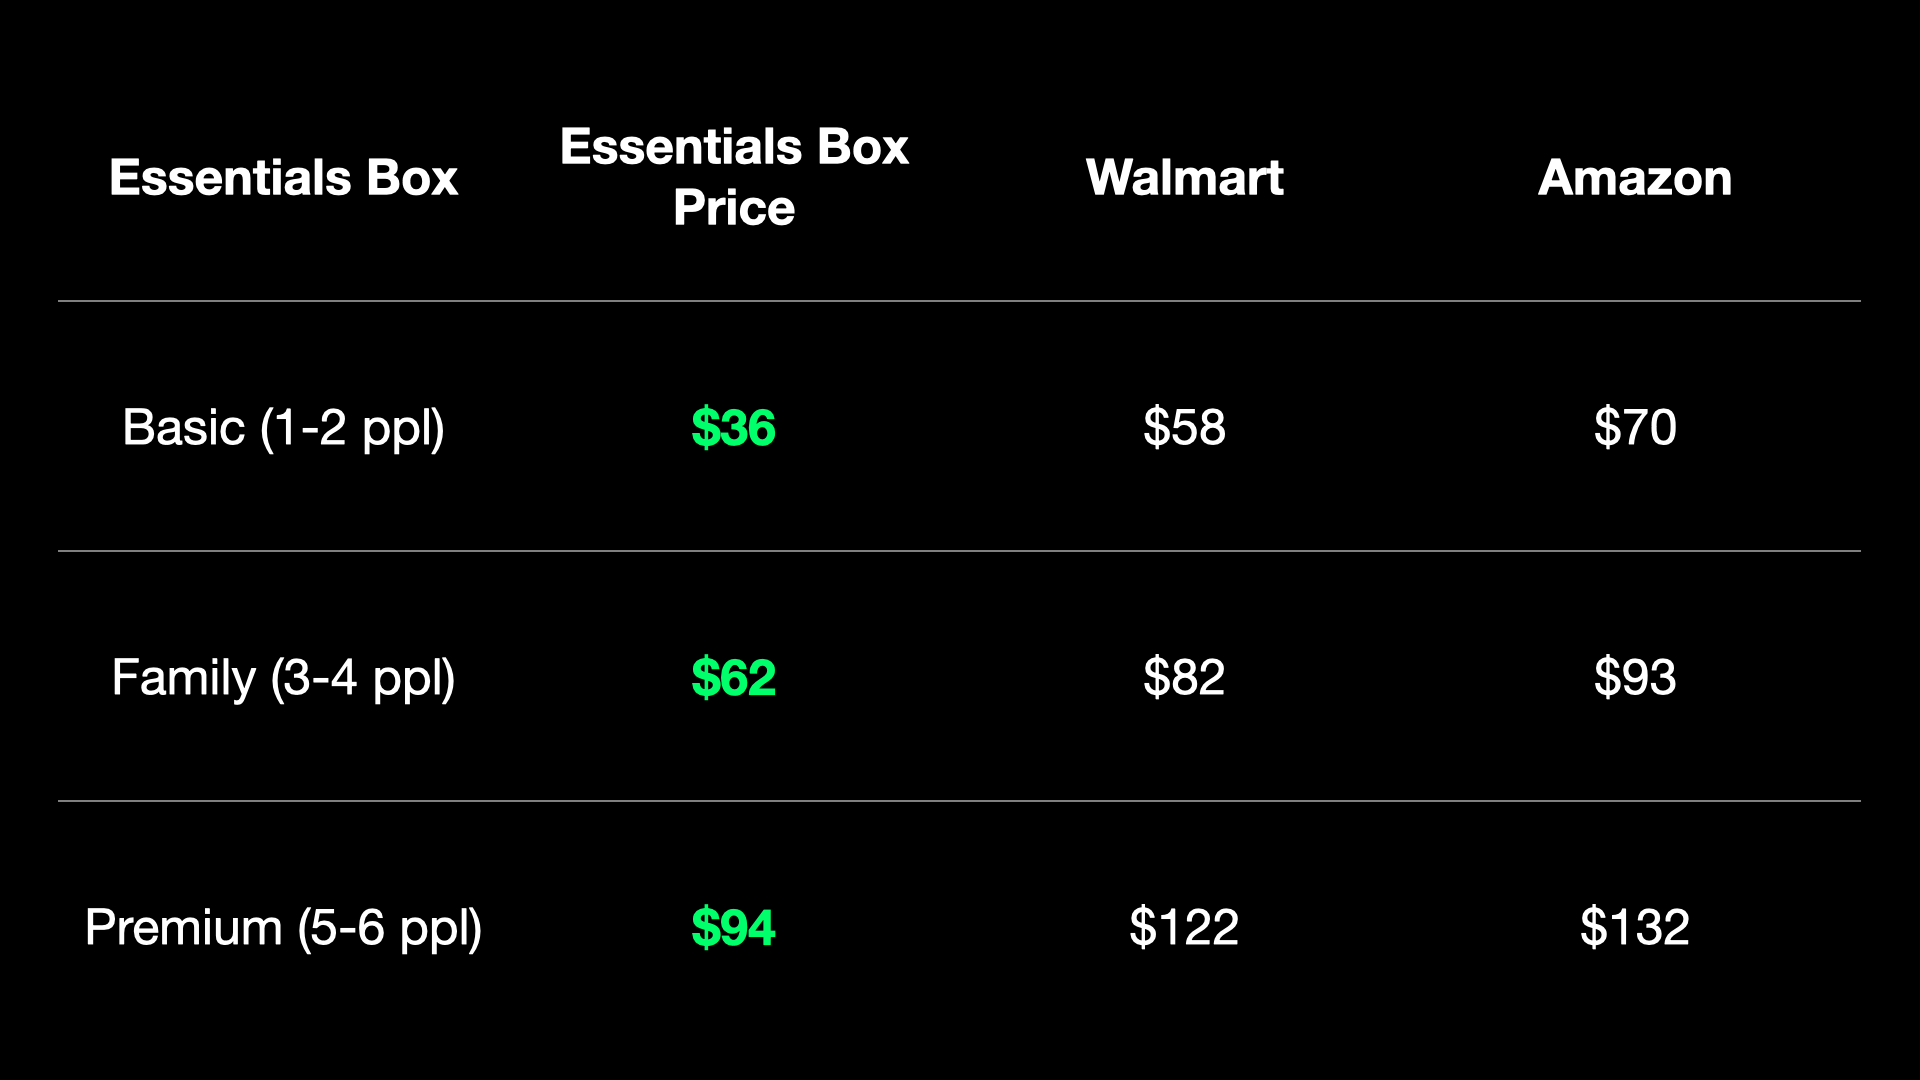The height and width of the screenshot is (1080, 1920).
Task: Click the 'Walmart' column header
Action: pos(1184,178)
